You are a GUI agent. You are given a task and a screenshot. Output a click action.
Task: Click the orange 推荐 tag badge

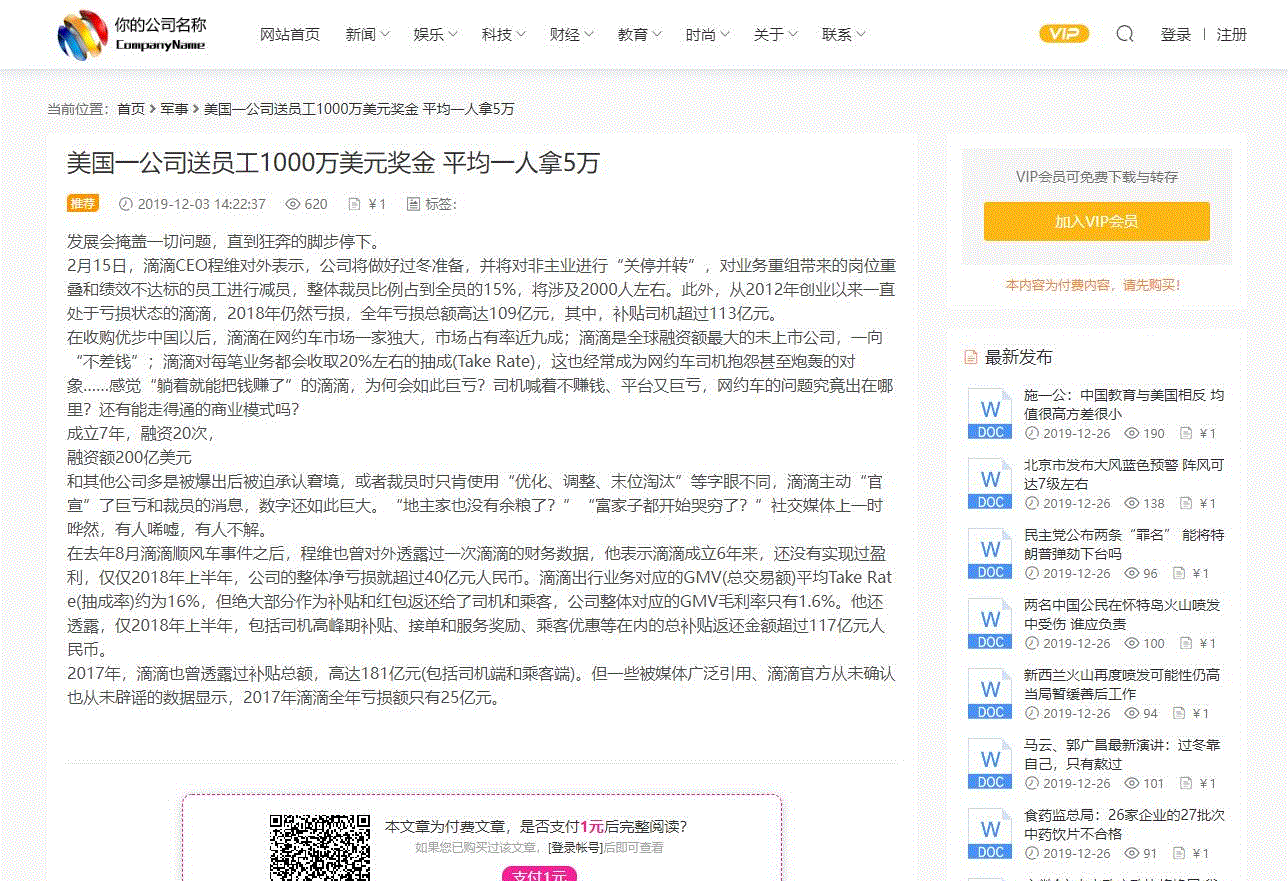pyautogui.click(x=83, y=204)
